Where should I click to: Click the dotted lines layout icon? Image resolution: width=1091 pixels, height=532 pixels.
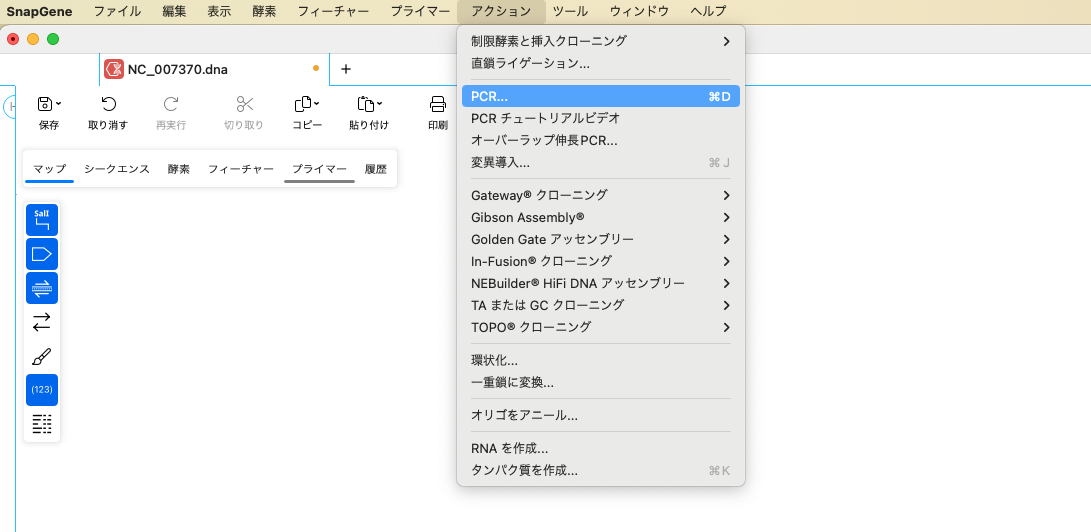pyautogui.click(x=42, y=424)
